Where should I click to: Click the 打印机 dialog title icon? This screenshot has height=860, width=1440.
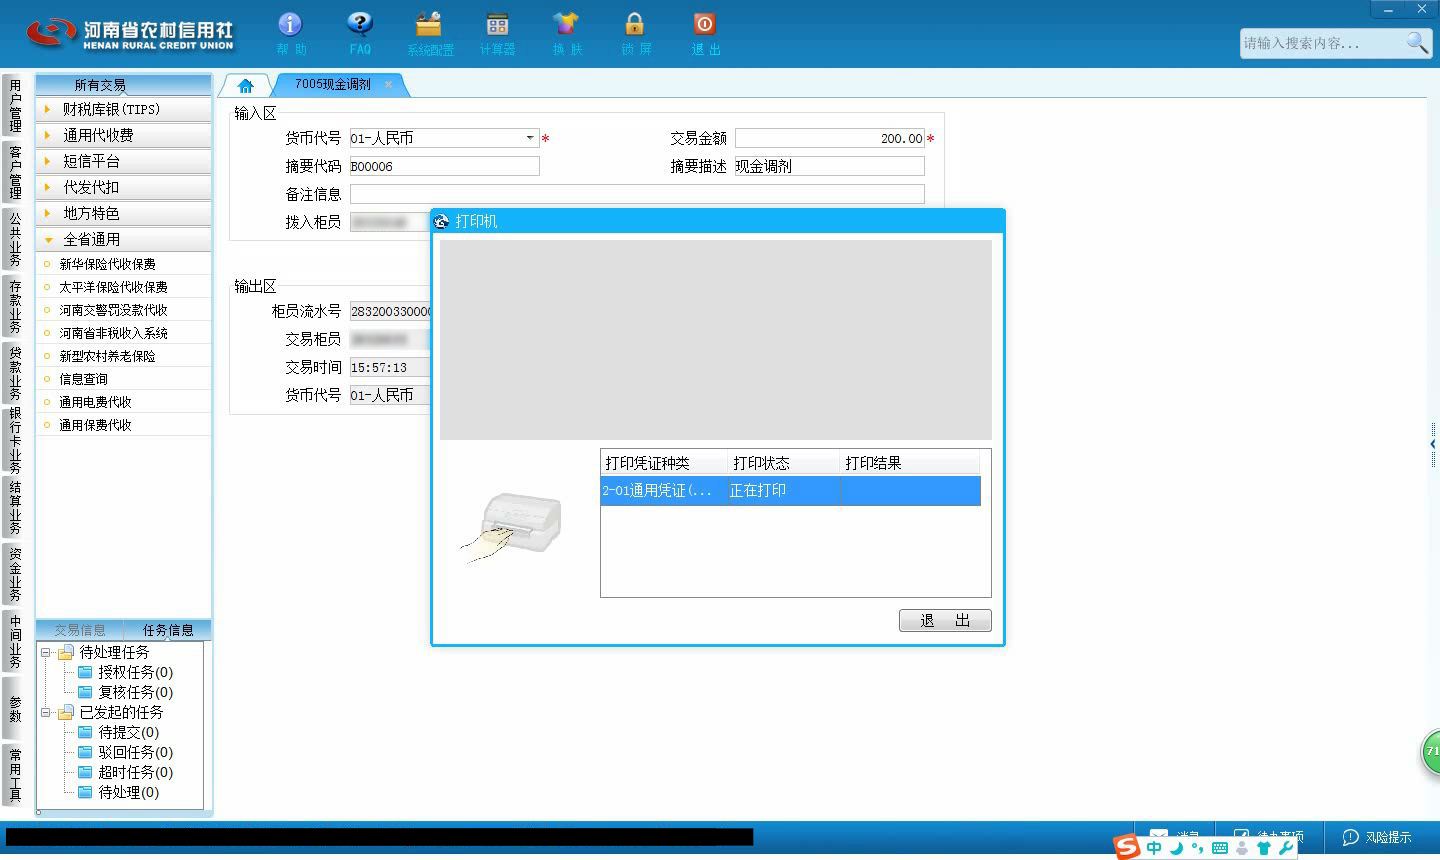[441, 221]
